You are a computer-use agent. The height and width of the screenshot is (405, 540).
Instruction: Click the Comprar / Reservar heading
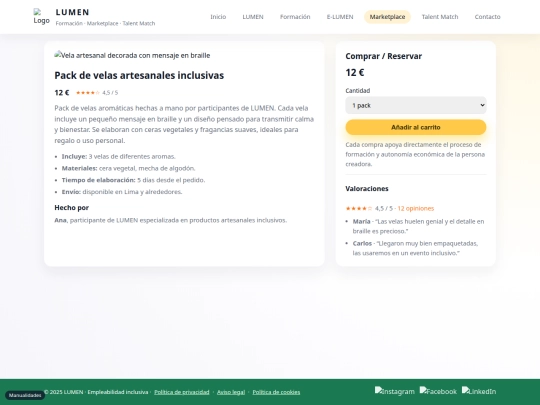pyautogui.click(x=384, y=56)
